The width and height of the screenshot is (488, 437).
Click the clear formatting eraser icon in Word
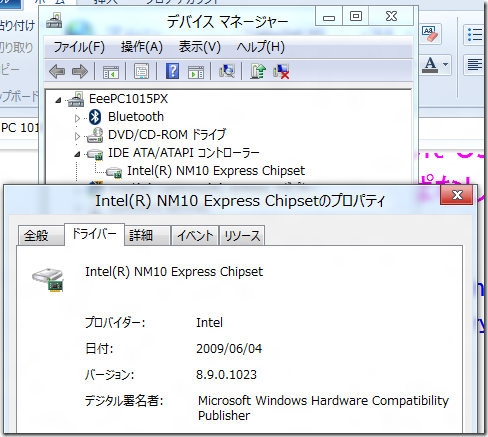click(x=430, y=34)
